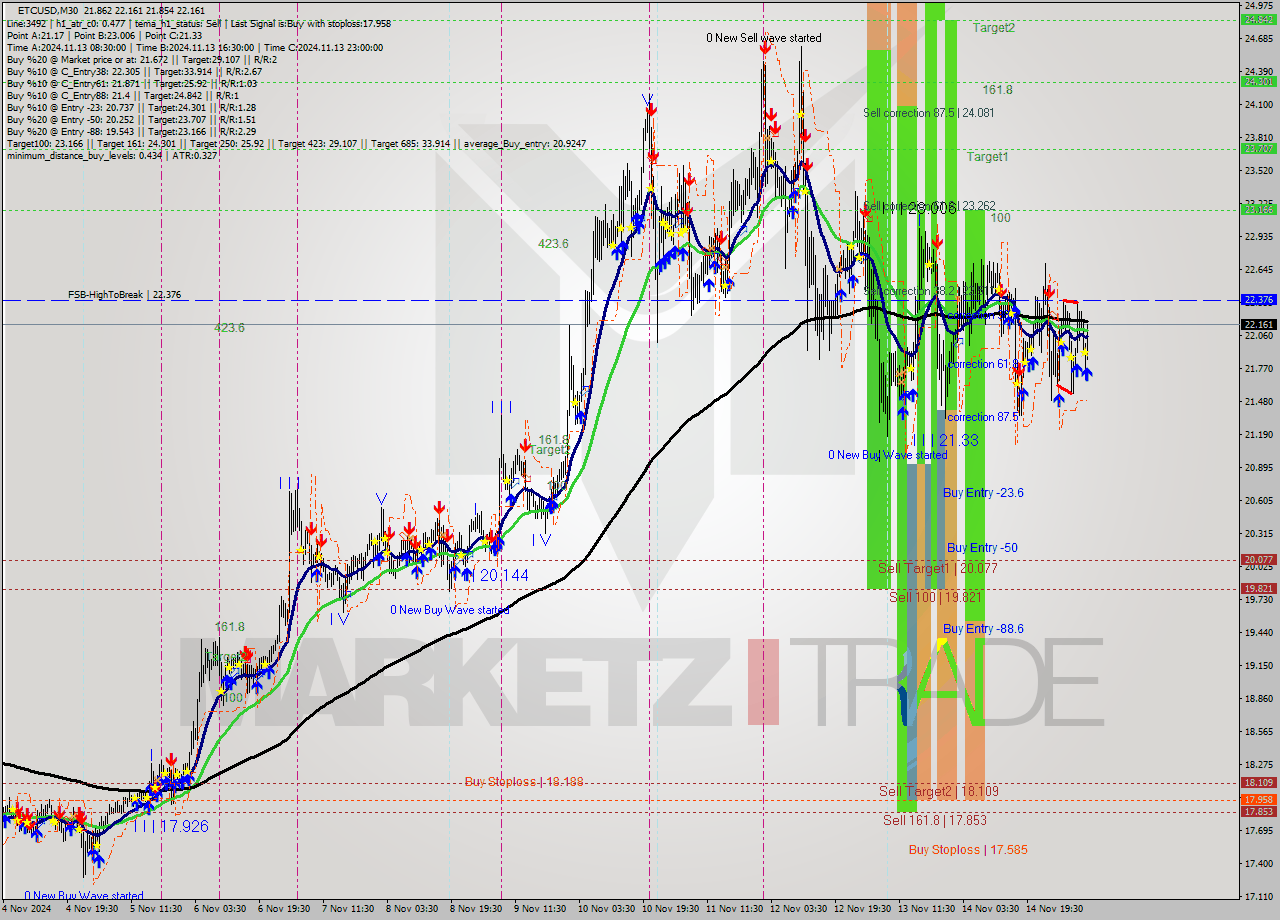
Task: Click the 'Sell 100 | 19.821' label
Action: click(936, 597)
